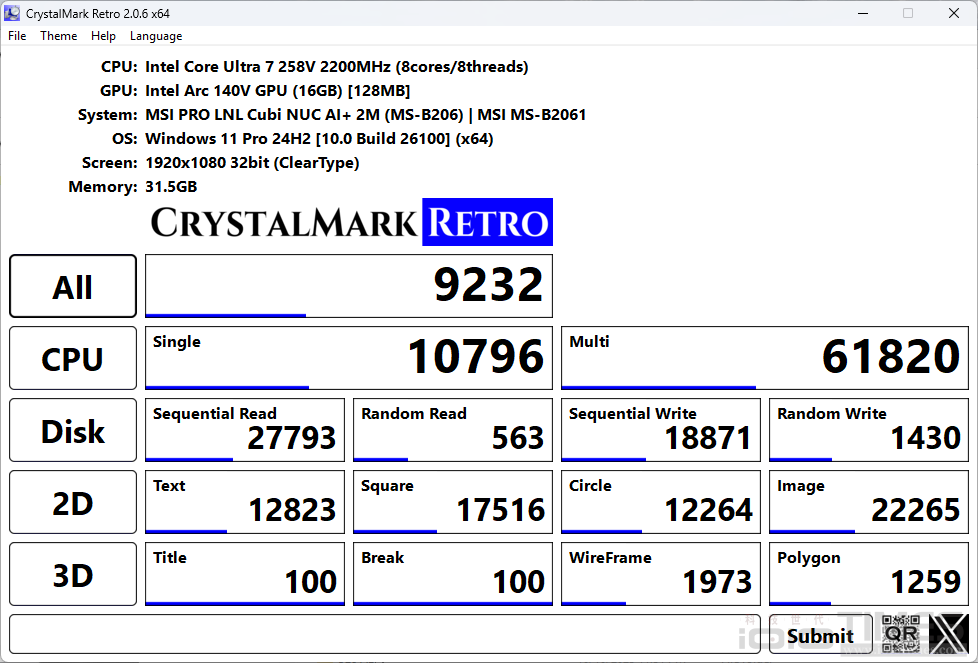This screenshot has width=978, height=663.
Task: Open the Language menu
Action: (x=156, y=36)
